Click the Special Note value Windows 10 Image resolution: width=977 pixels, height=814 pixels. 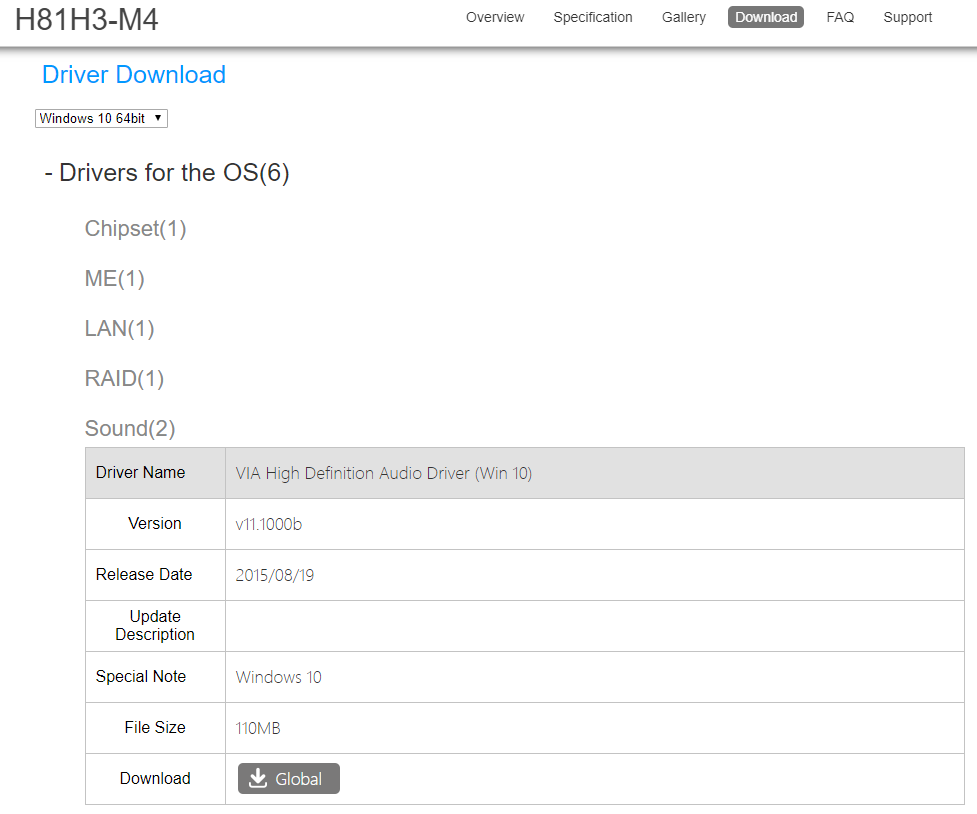tap(279, 678)
